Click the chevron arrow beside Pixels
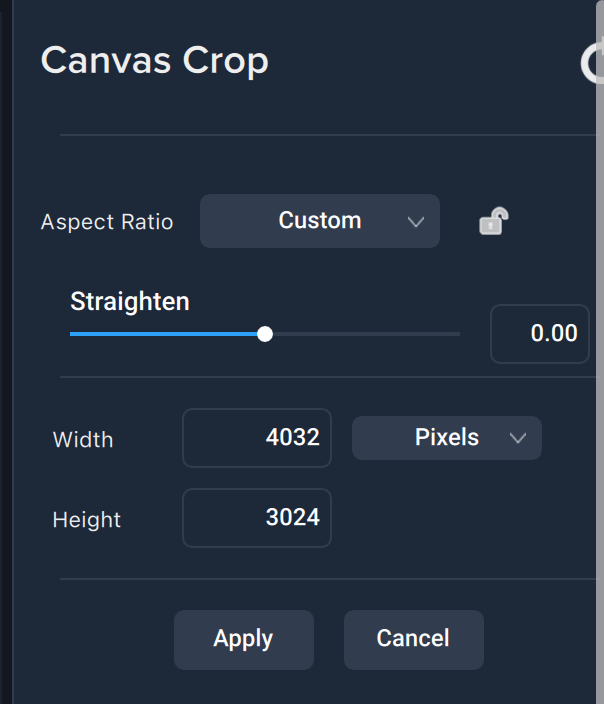604x704 pixels. (517, 438)
